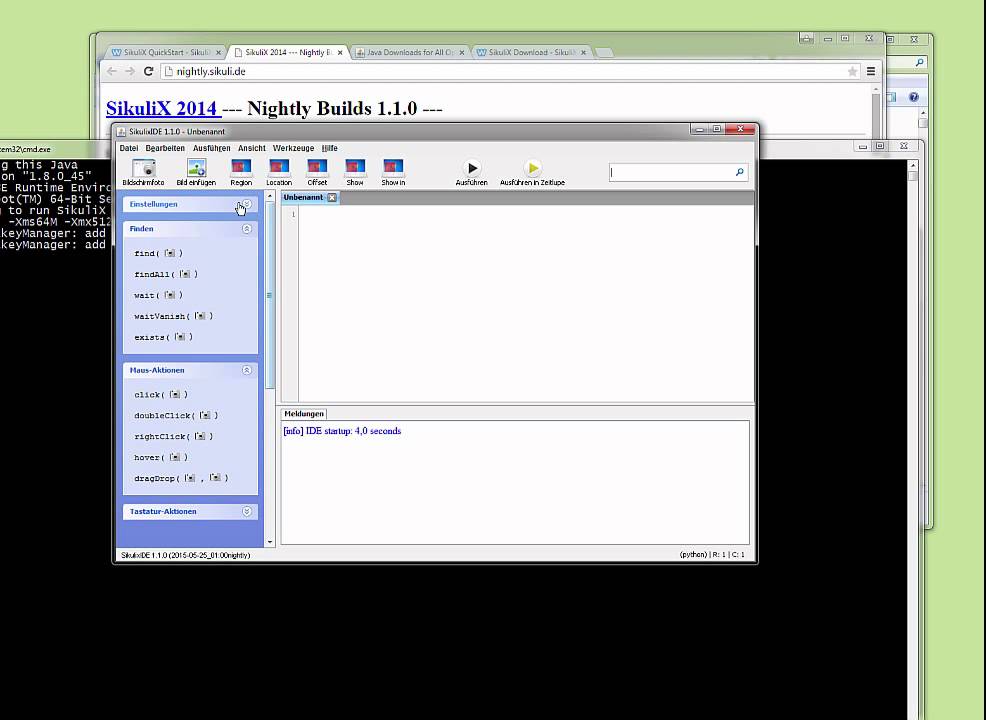Screen dimensions: 986x720
Task: Insert the wait() command
Action: [x=158, y=295]
